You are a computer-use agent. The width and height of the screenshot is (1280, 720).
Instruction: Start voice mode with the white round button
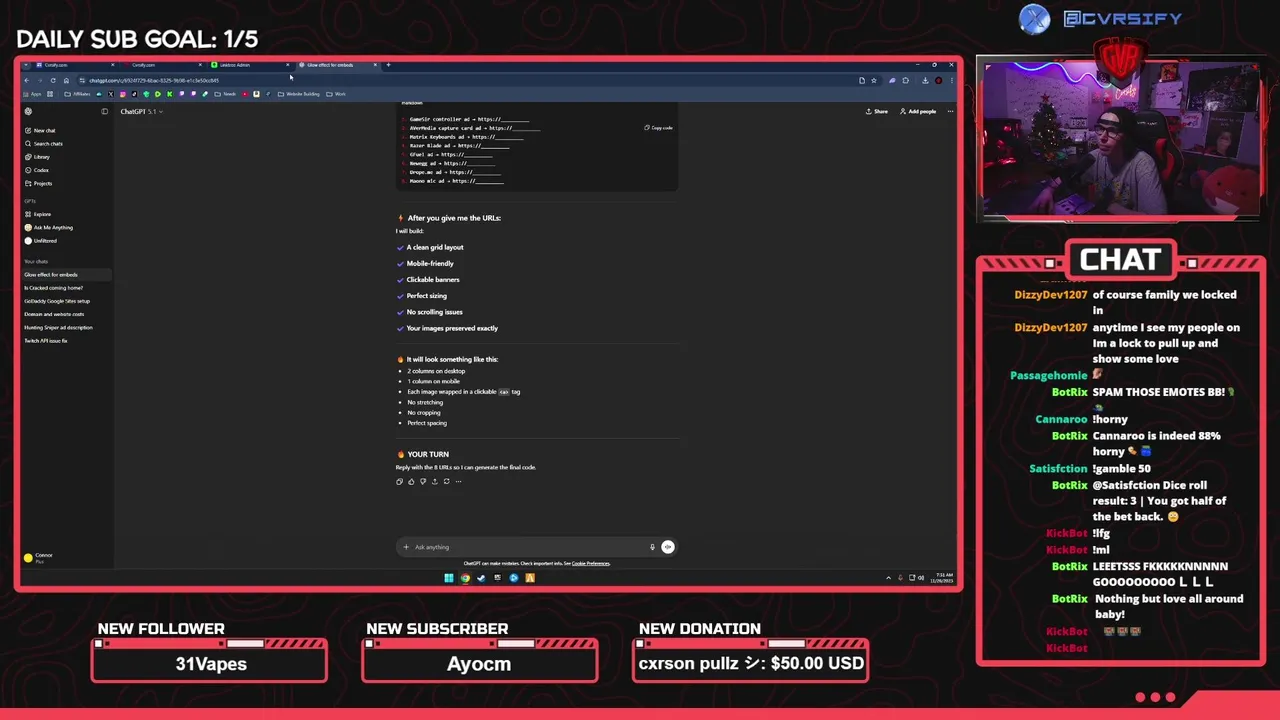[x=668, y=547]
